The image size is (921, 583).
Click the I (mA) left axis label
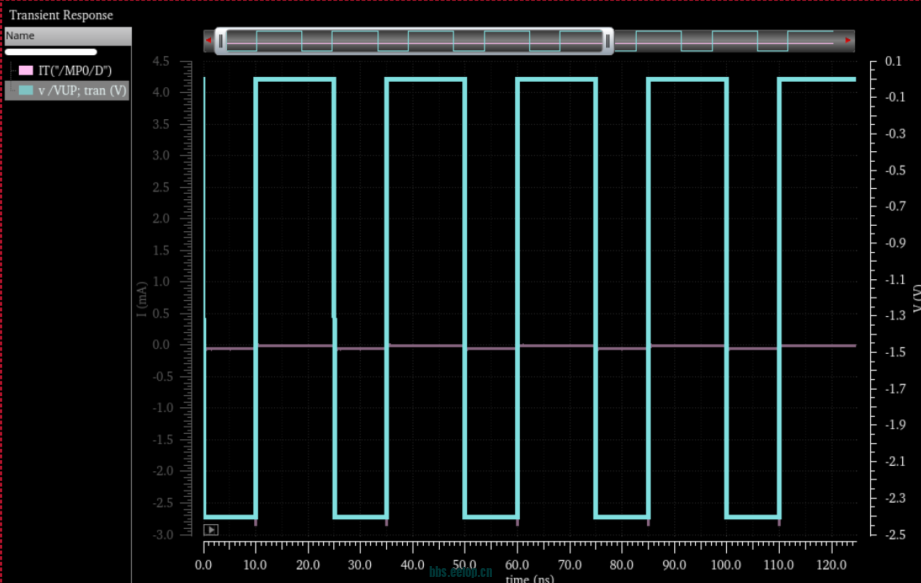[141, 299]
